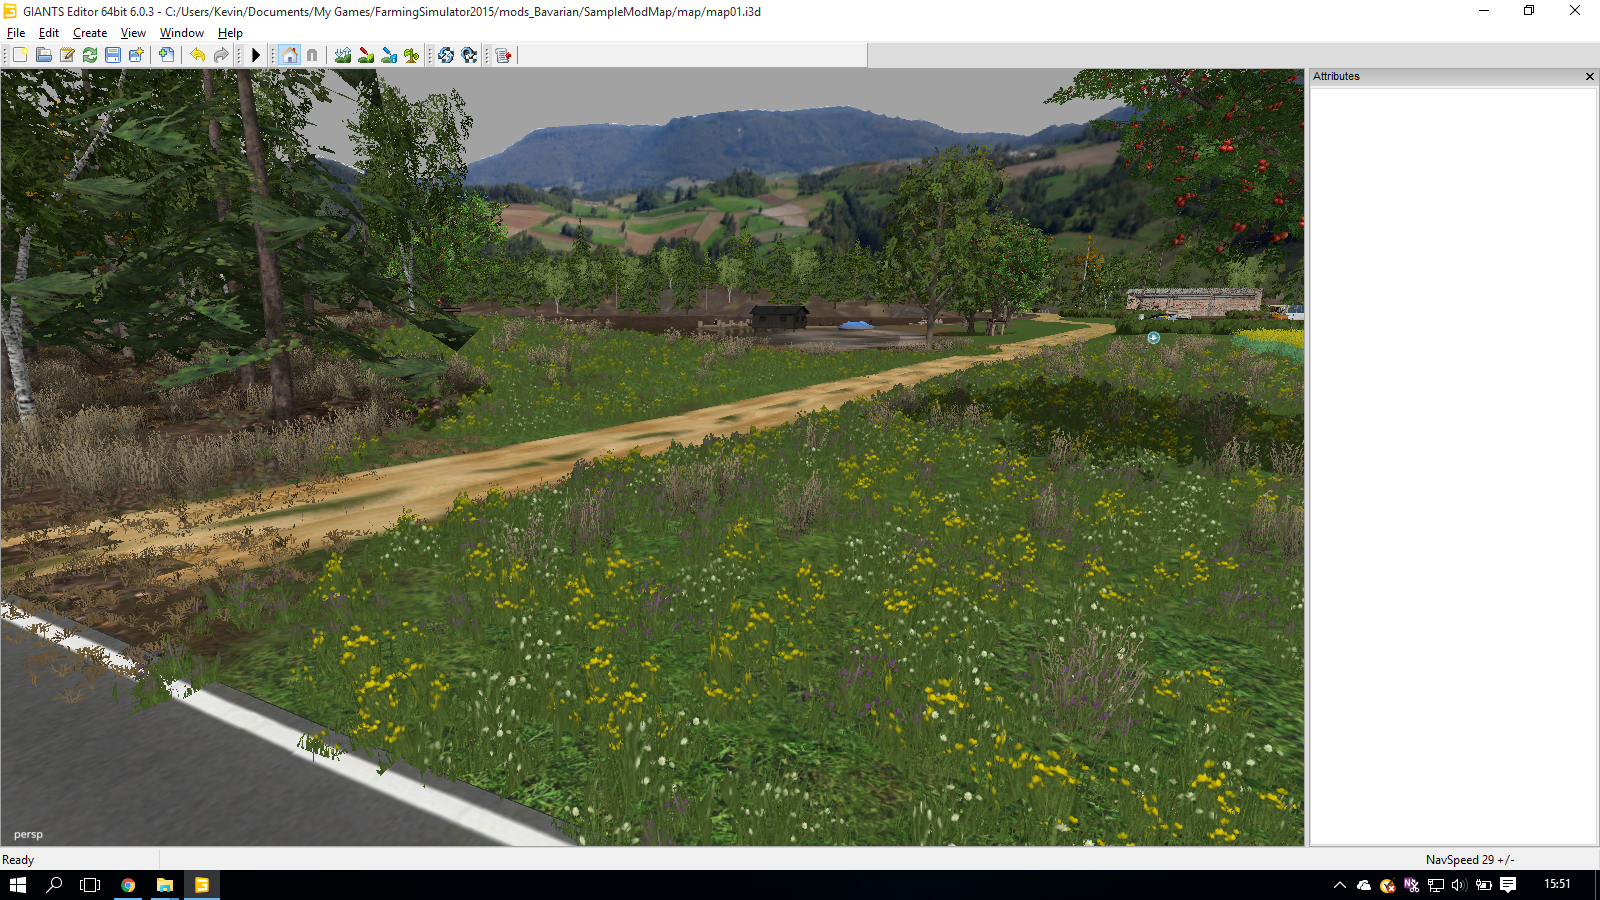Viewport: 1600px width, 900px height.
Task: Click the notepad-with-pencil toolbar icon
Action: [x=67, y=55]
